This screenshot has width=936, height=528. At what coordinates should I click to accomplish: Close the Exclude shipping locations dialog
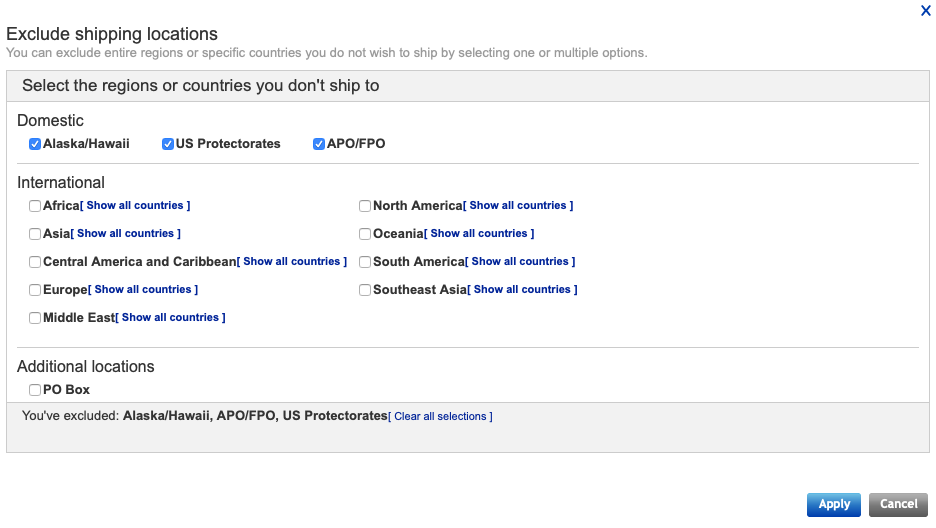[925, 11]
